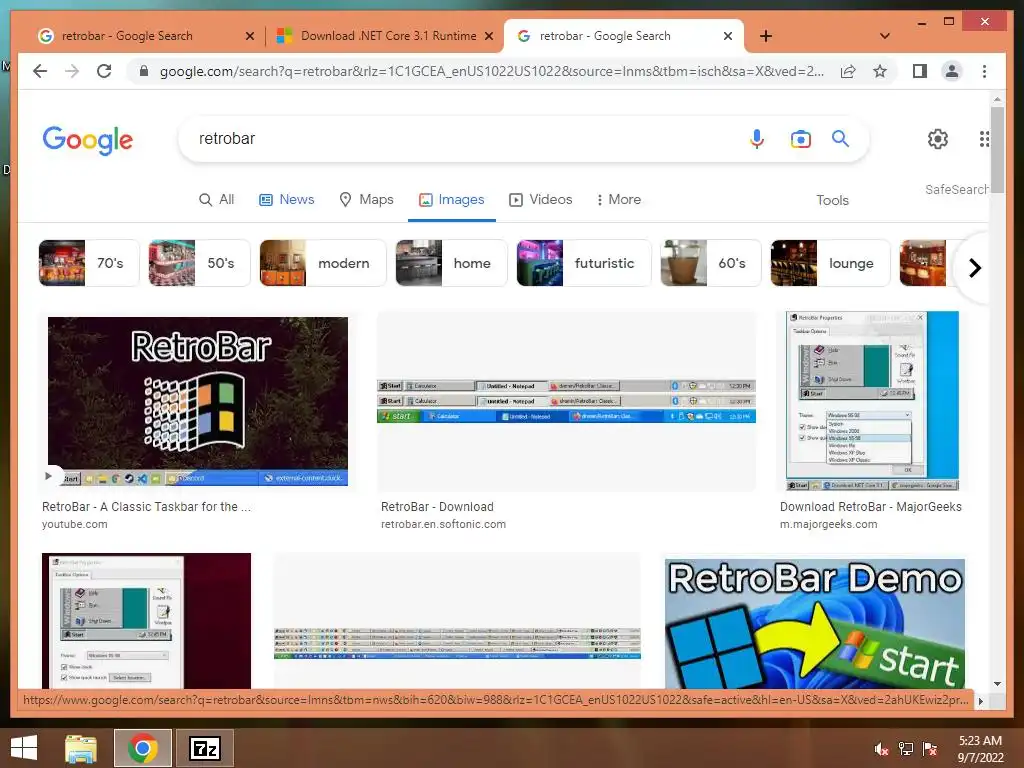Open a new tab with the plus button

click(x=766, y=36)
